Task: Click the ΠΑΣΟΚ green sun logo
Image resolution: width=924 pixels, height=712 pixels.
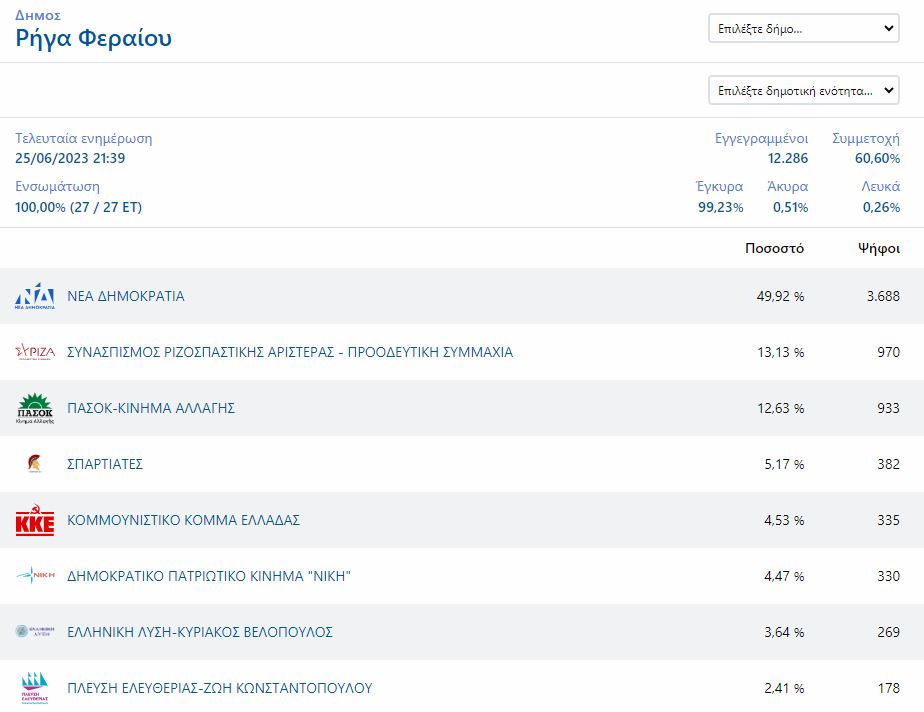Action: 35,409
